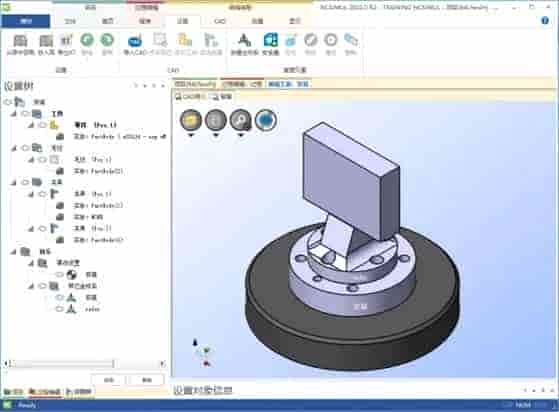Click the left button below the tree panel

click(109, 380)
